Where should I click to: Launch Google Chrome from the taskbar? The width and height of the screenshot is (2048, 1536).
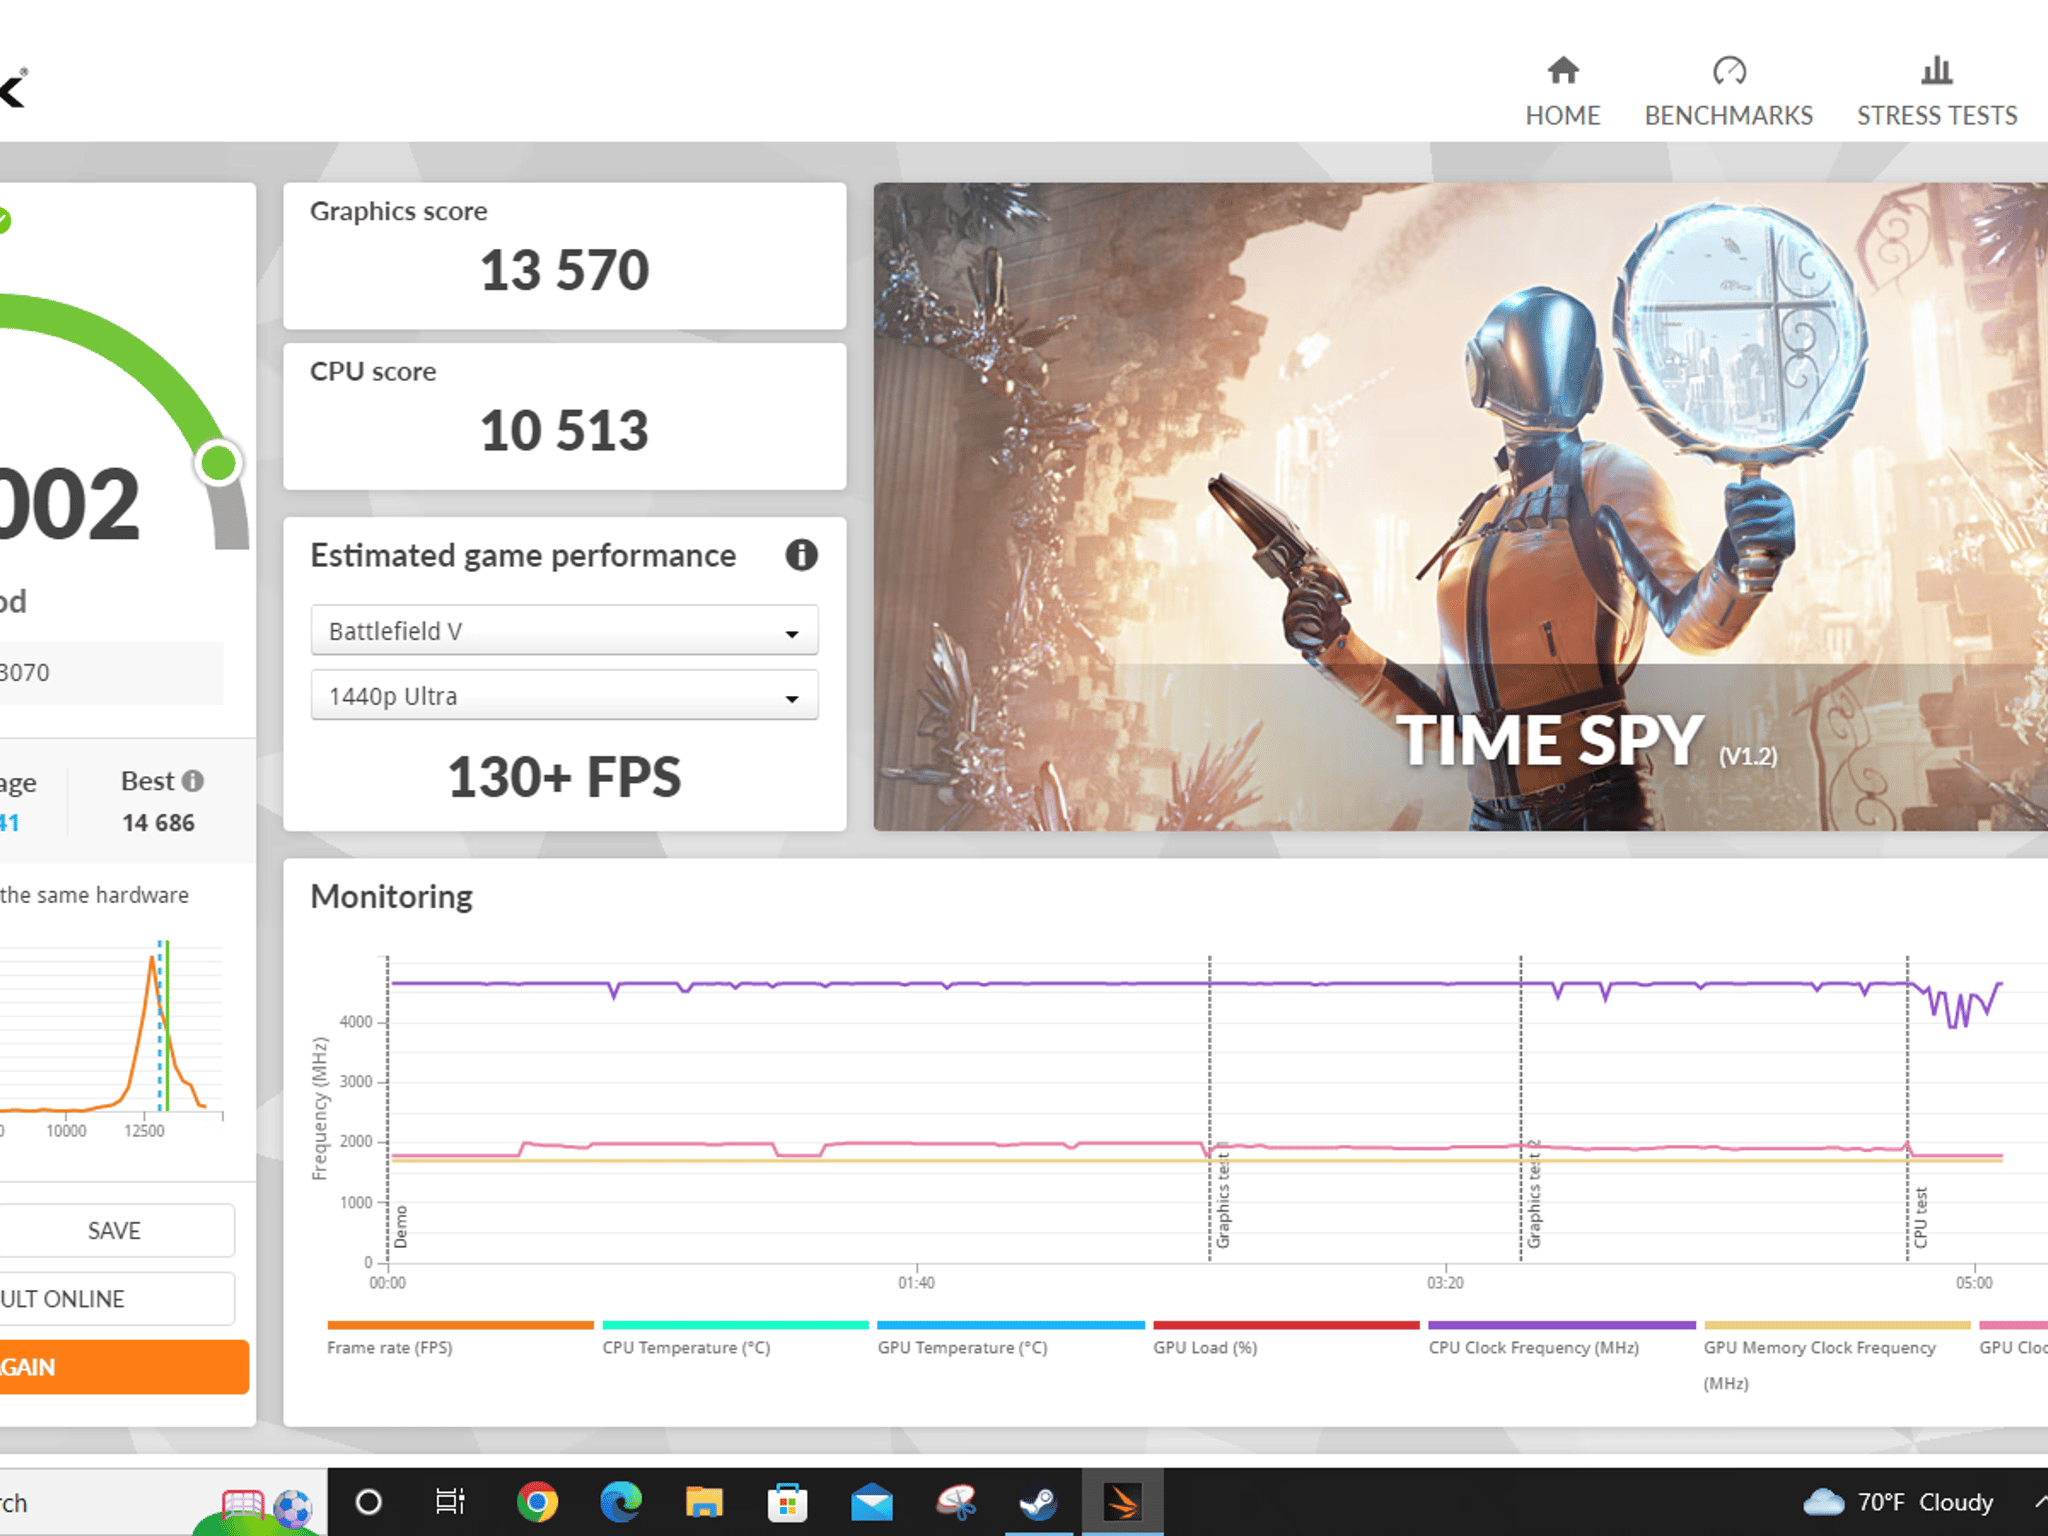537,1502
